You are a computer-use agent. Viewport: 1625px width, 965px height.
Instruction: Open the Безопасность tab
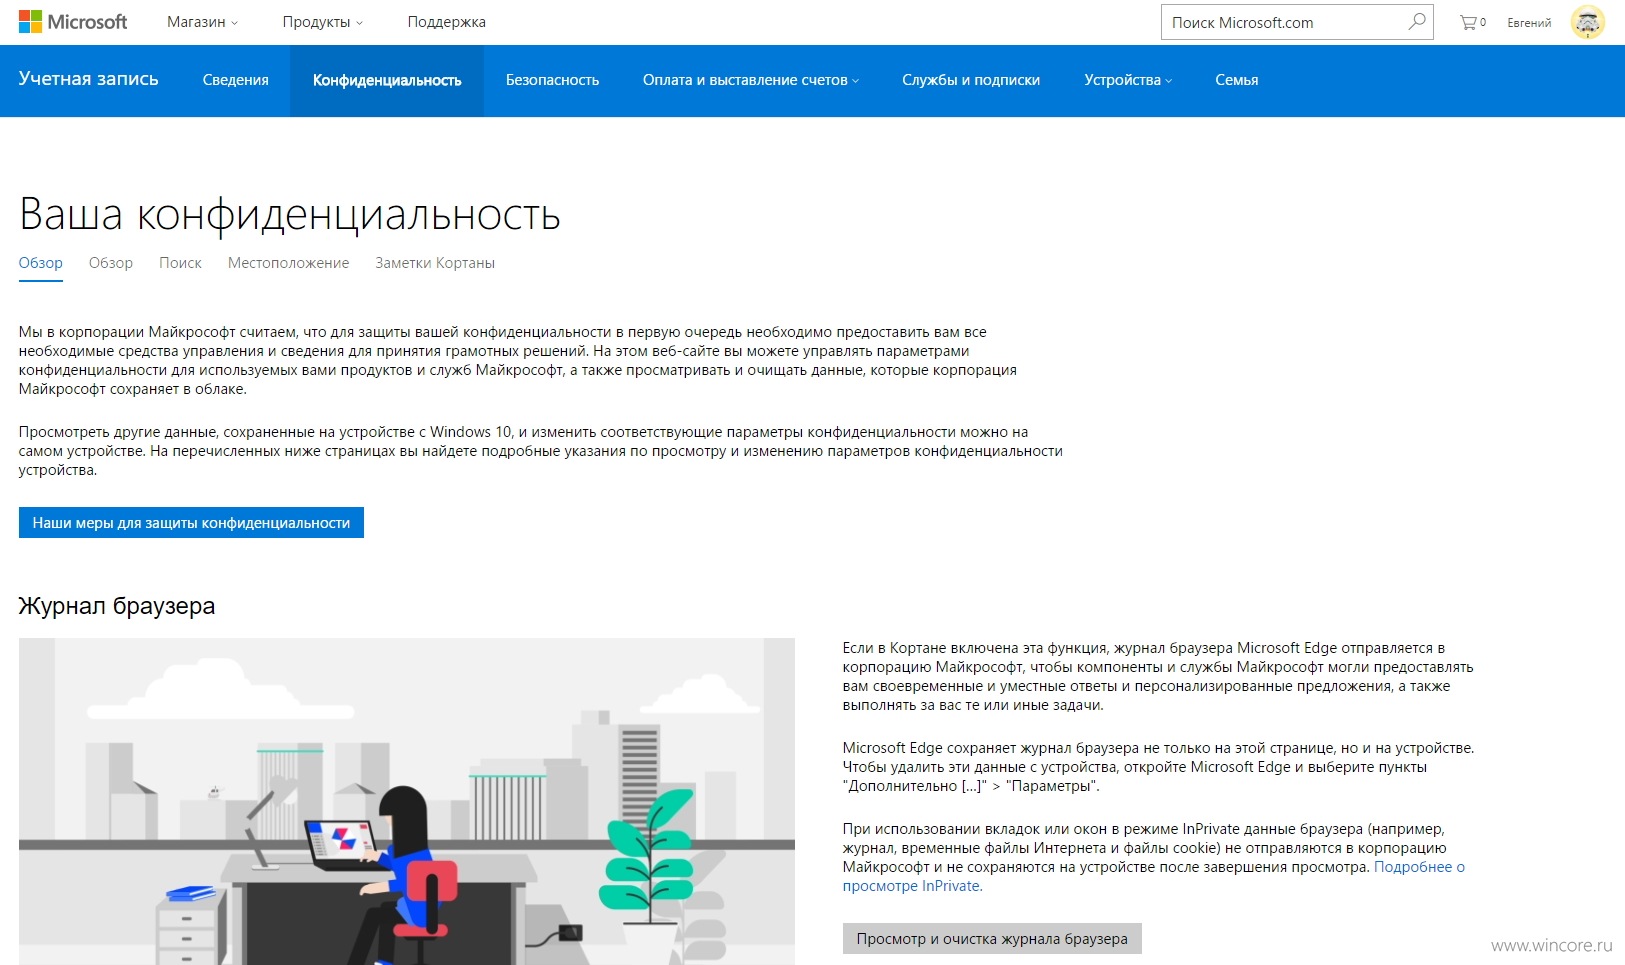click(x=552, y=80)
